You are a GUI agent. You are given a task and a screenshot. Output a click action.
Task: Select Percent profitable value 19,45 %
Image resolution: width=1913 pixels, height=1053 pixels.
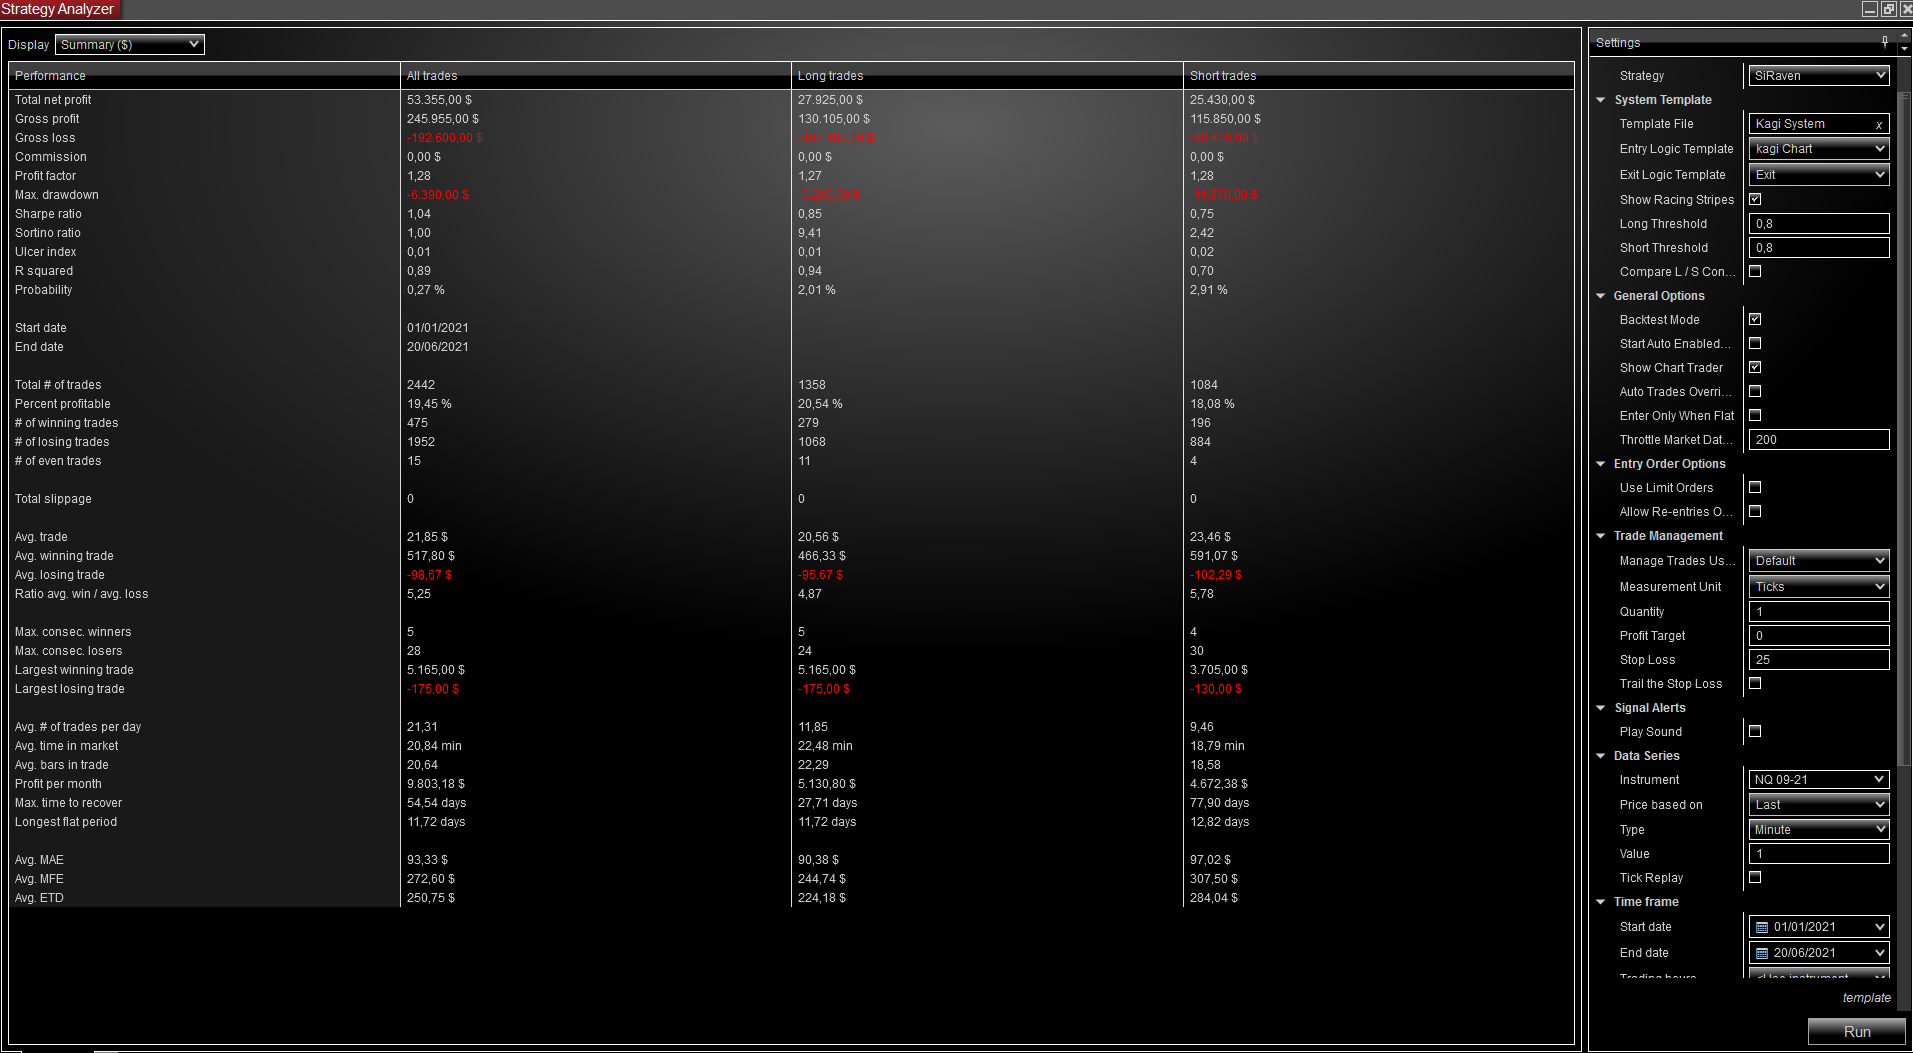pyautogui.click(x=429, y=404)
